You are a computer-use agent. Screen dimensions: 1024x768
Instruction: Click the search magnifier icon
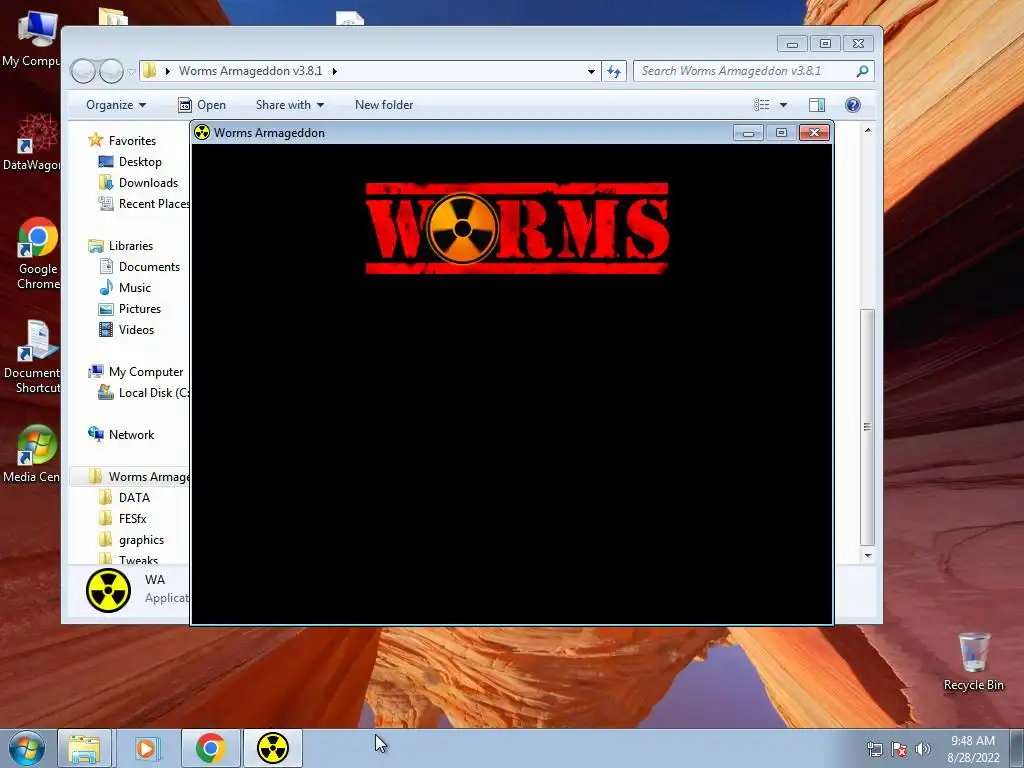[862, 71]
